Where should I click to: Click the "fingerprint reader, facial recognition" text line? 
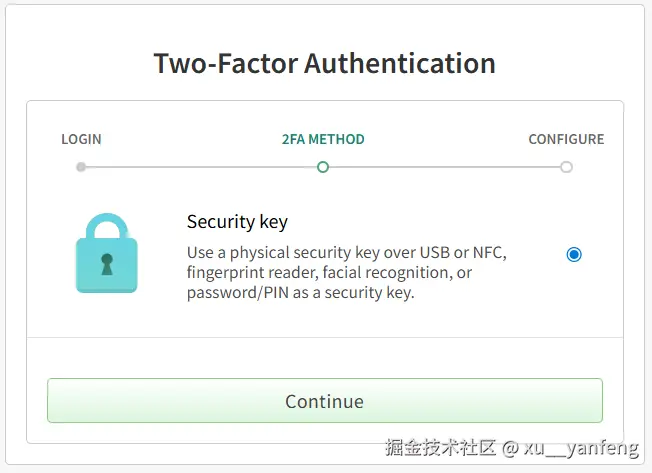tap(329, 273)
